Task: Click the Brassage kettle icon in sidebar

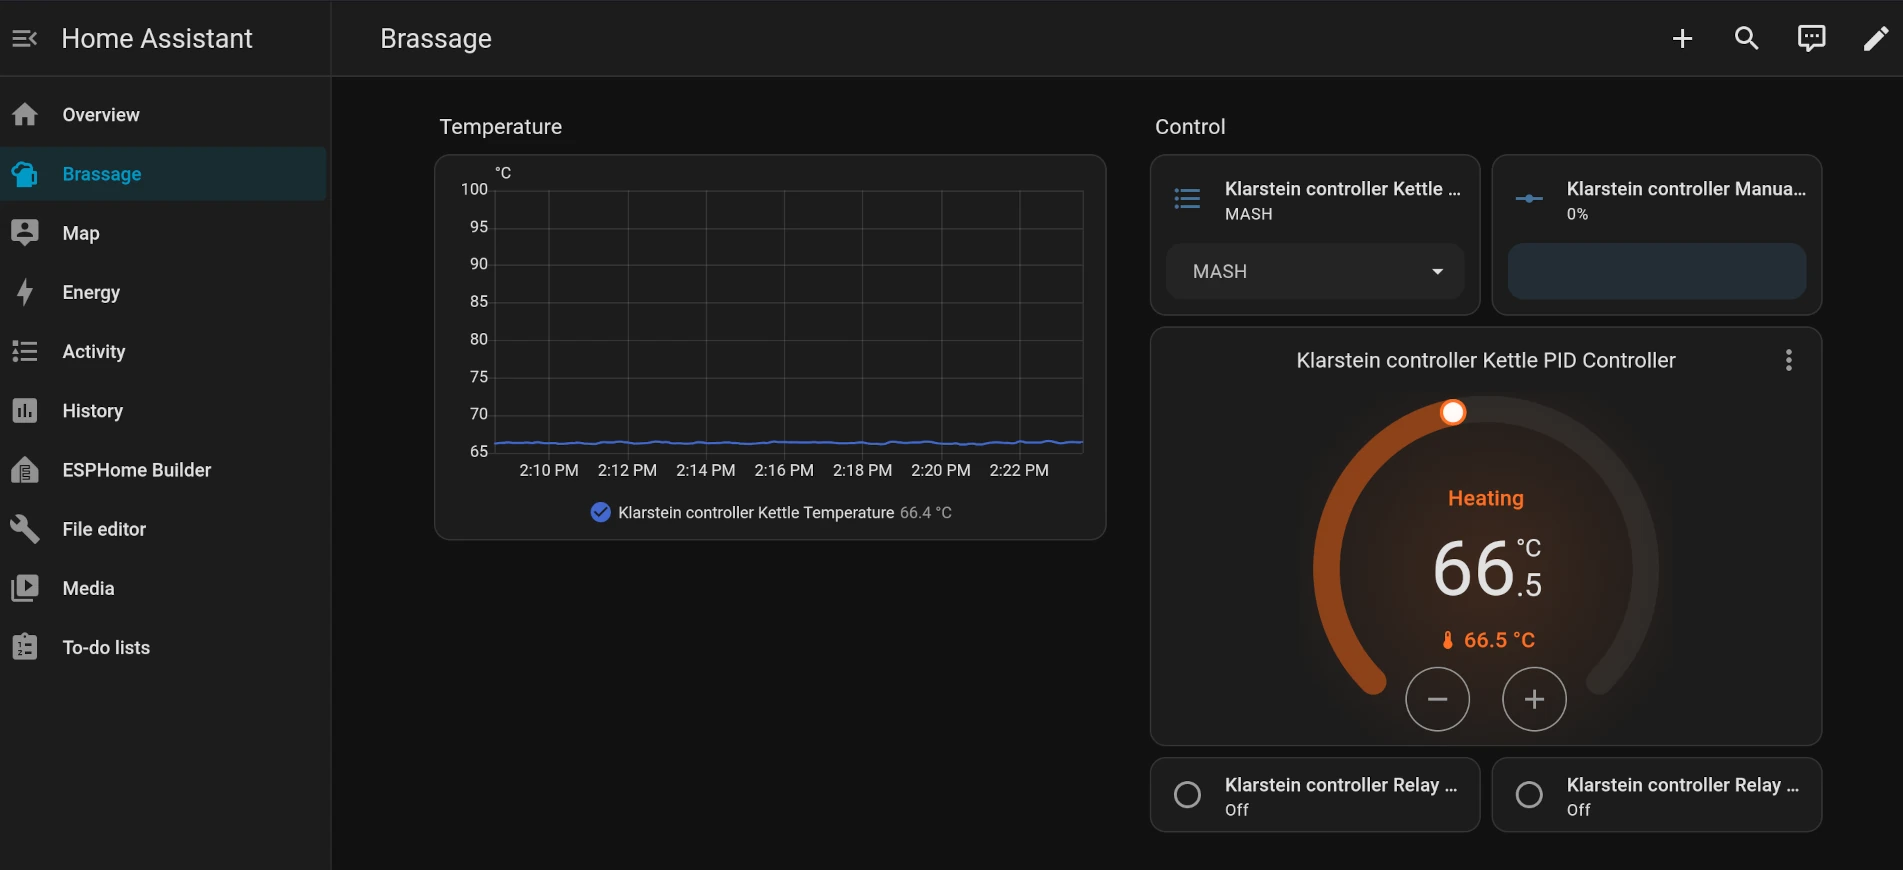Action: click(25, 174)
